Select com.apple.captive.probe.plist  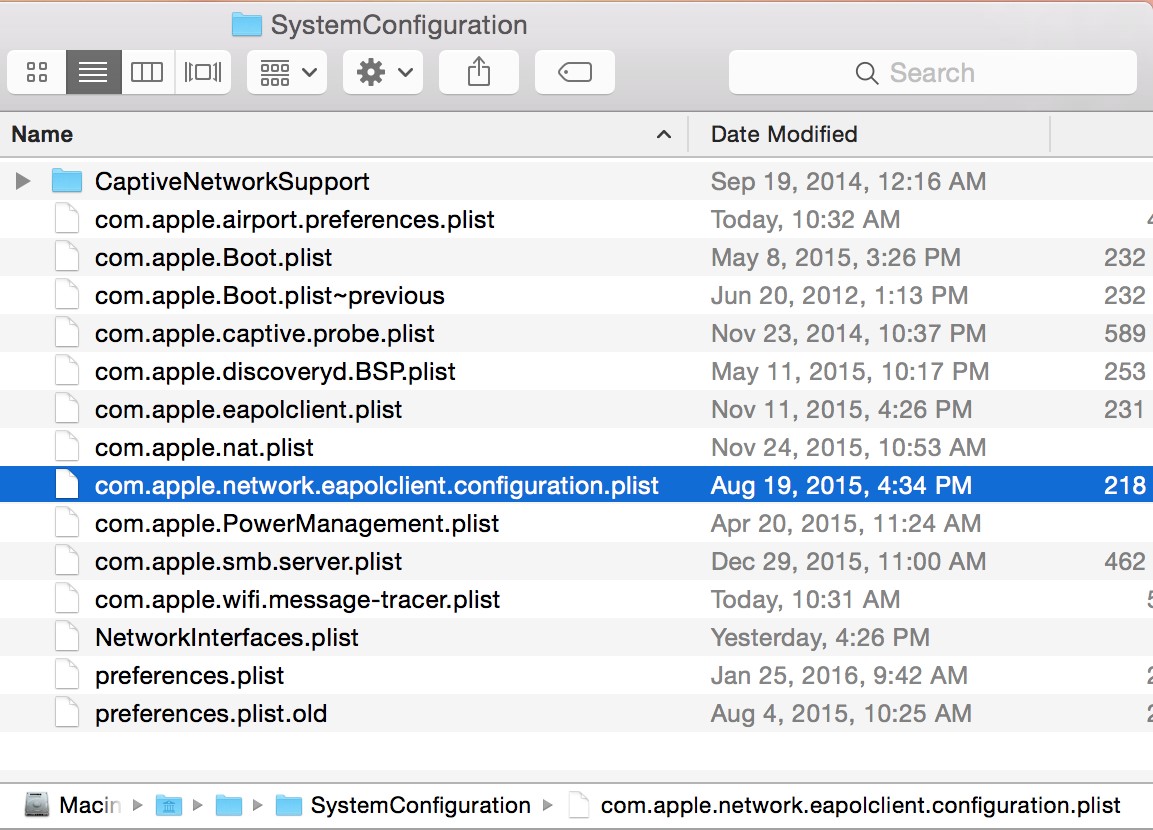coord(265,334)
